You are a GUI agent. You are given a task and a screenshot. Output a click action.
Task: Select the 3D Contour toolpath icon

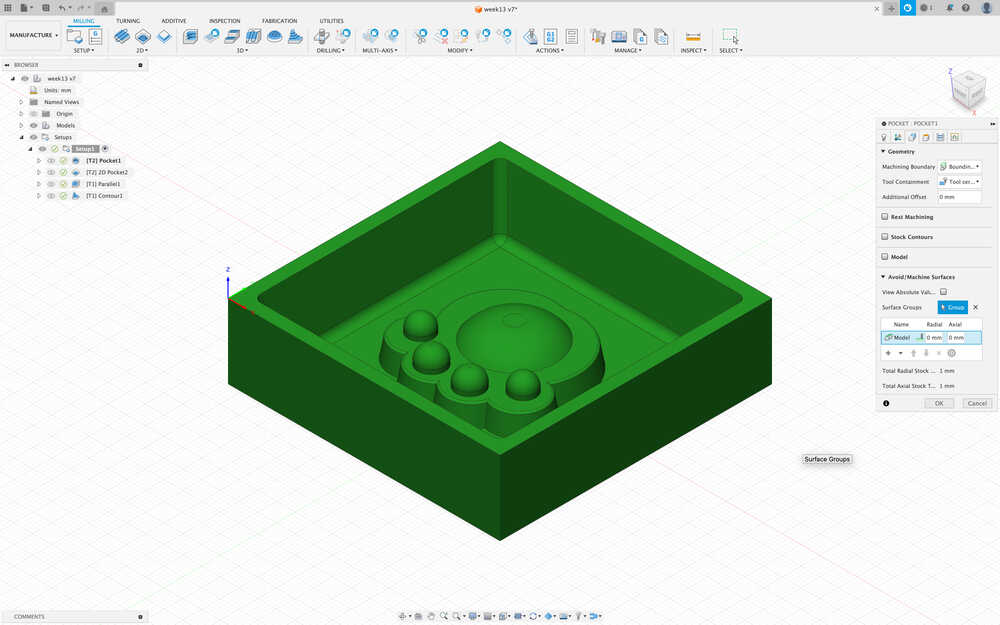click(295, 36)
